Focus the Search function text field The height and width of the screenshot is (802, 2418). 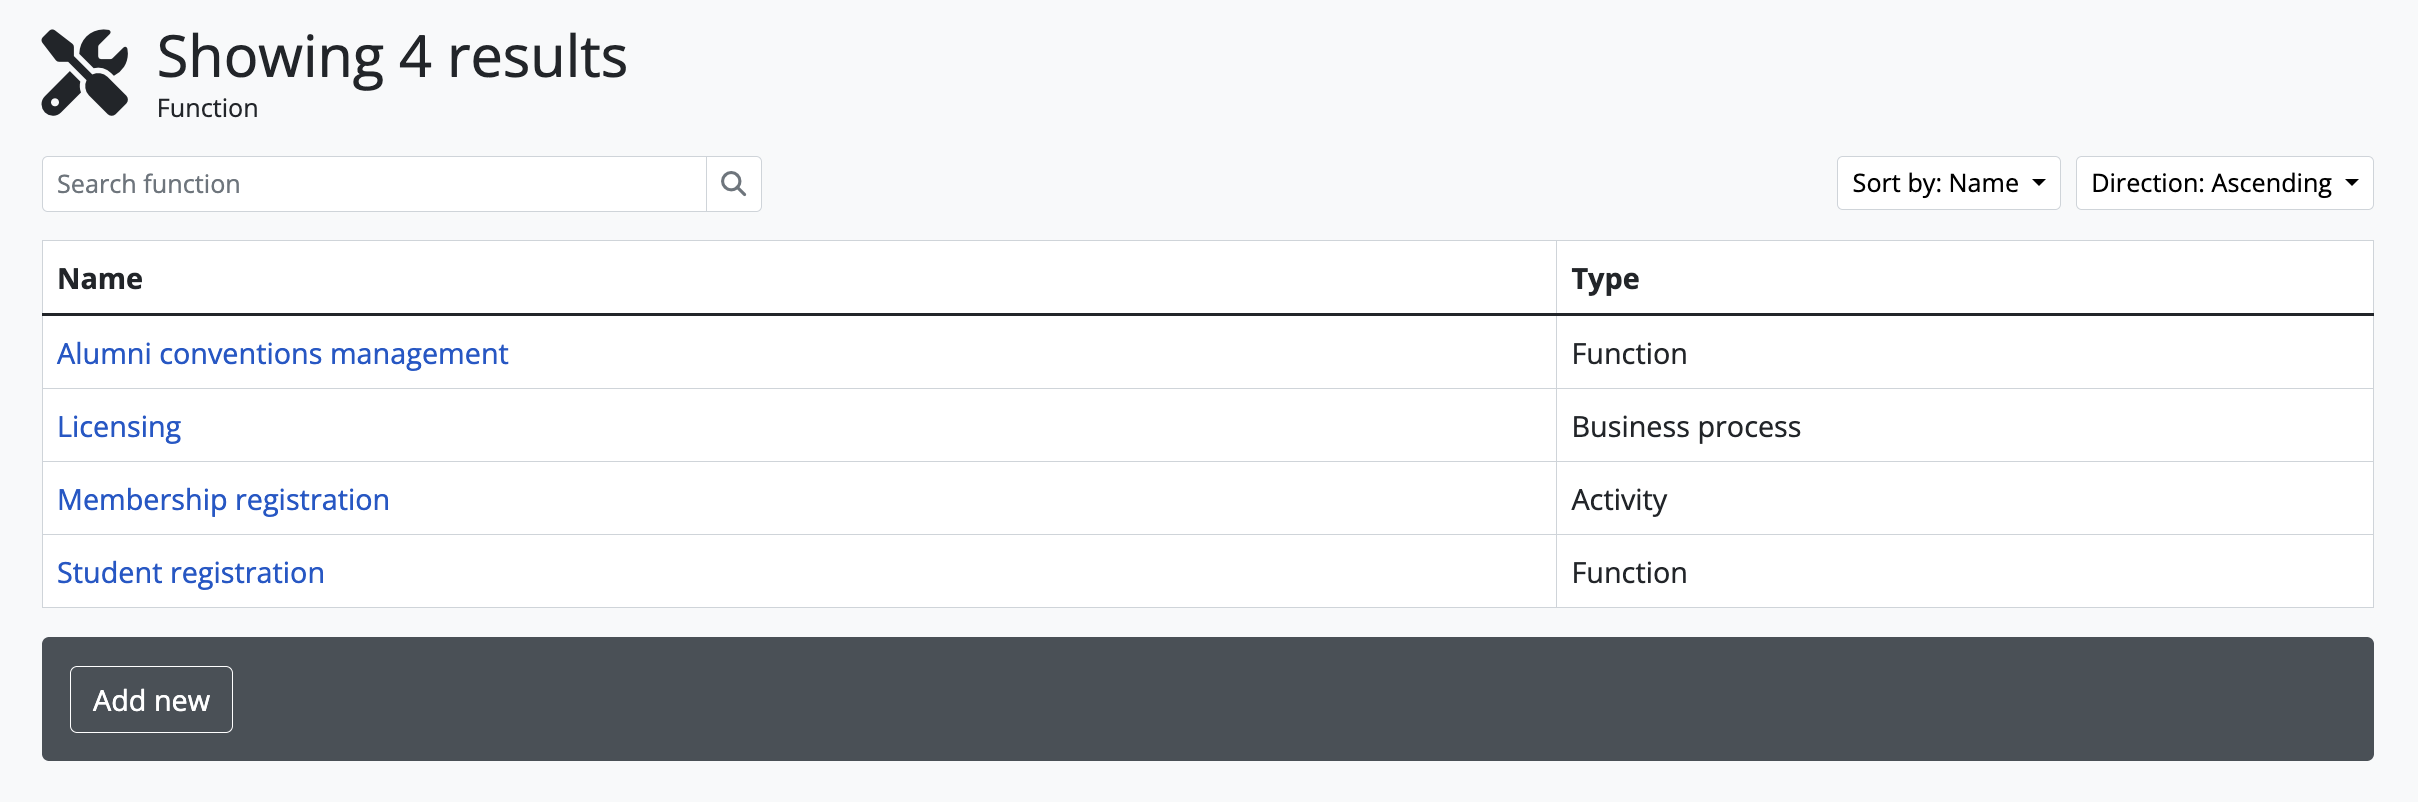374,184
